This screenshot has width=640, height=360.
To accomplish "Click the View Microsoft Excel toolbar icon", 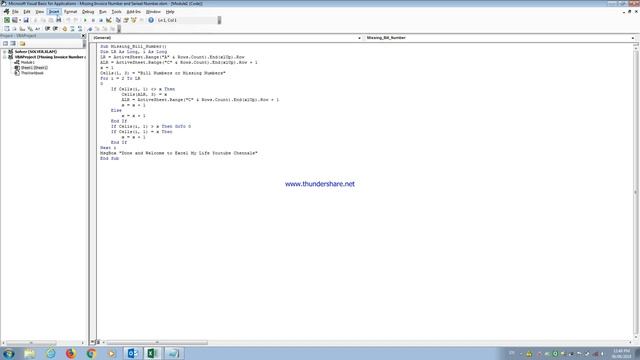I will (7, 20).
